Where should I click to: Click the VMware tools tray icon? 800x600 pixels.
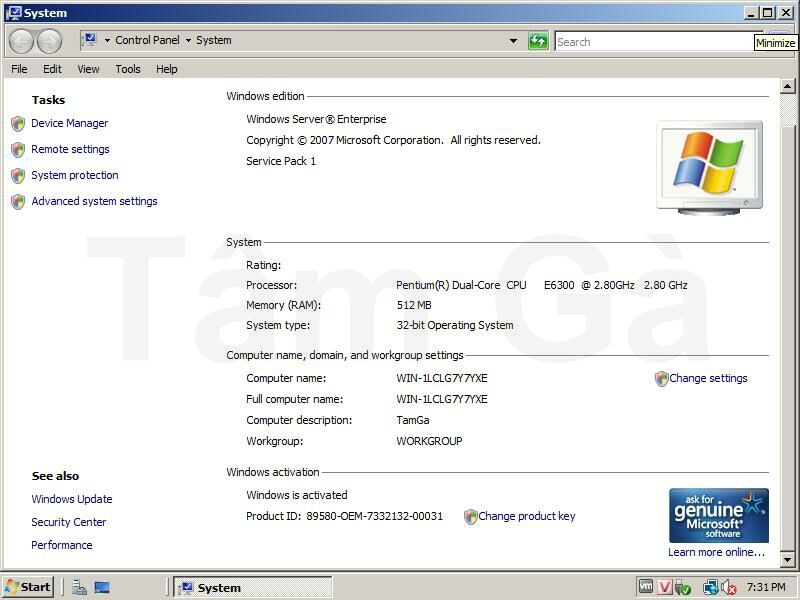coord(646,587)
